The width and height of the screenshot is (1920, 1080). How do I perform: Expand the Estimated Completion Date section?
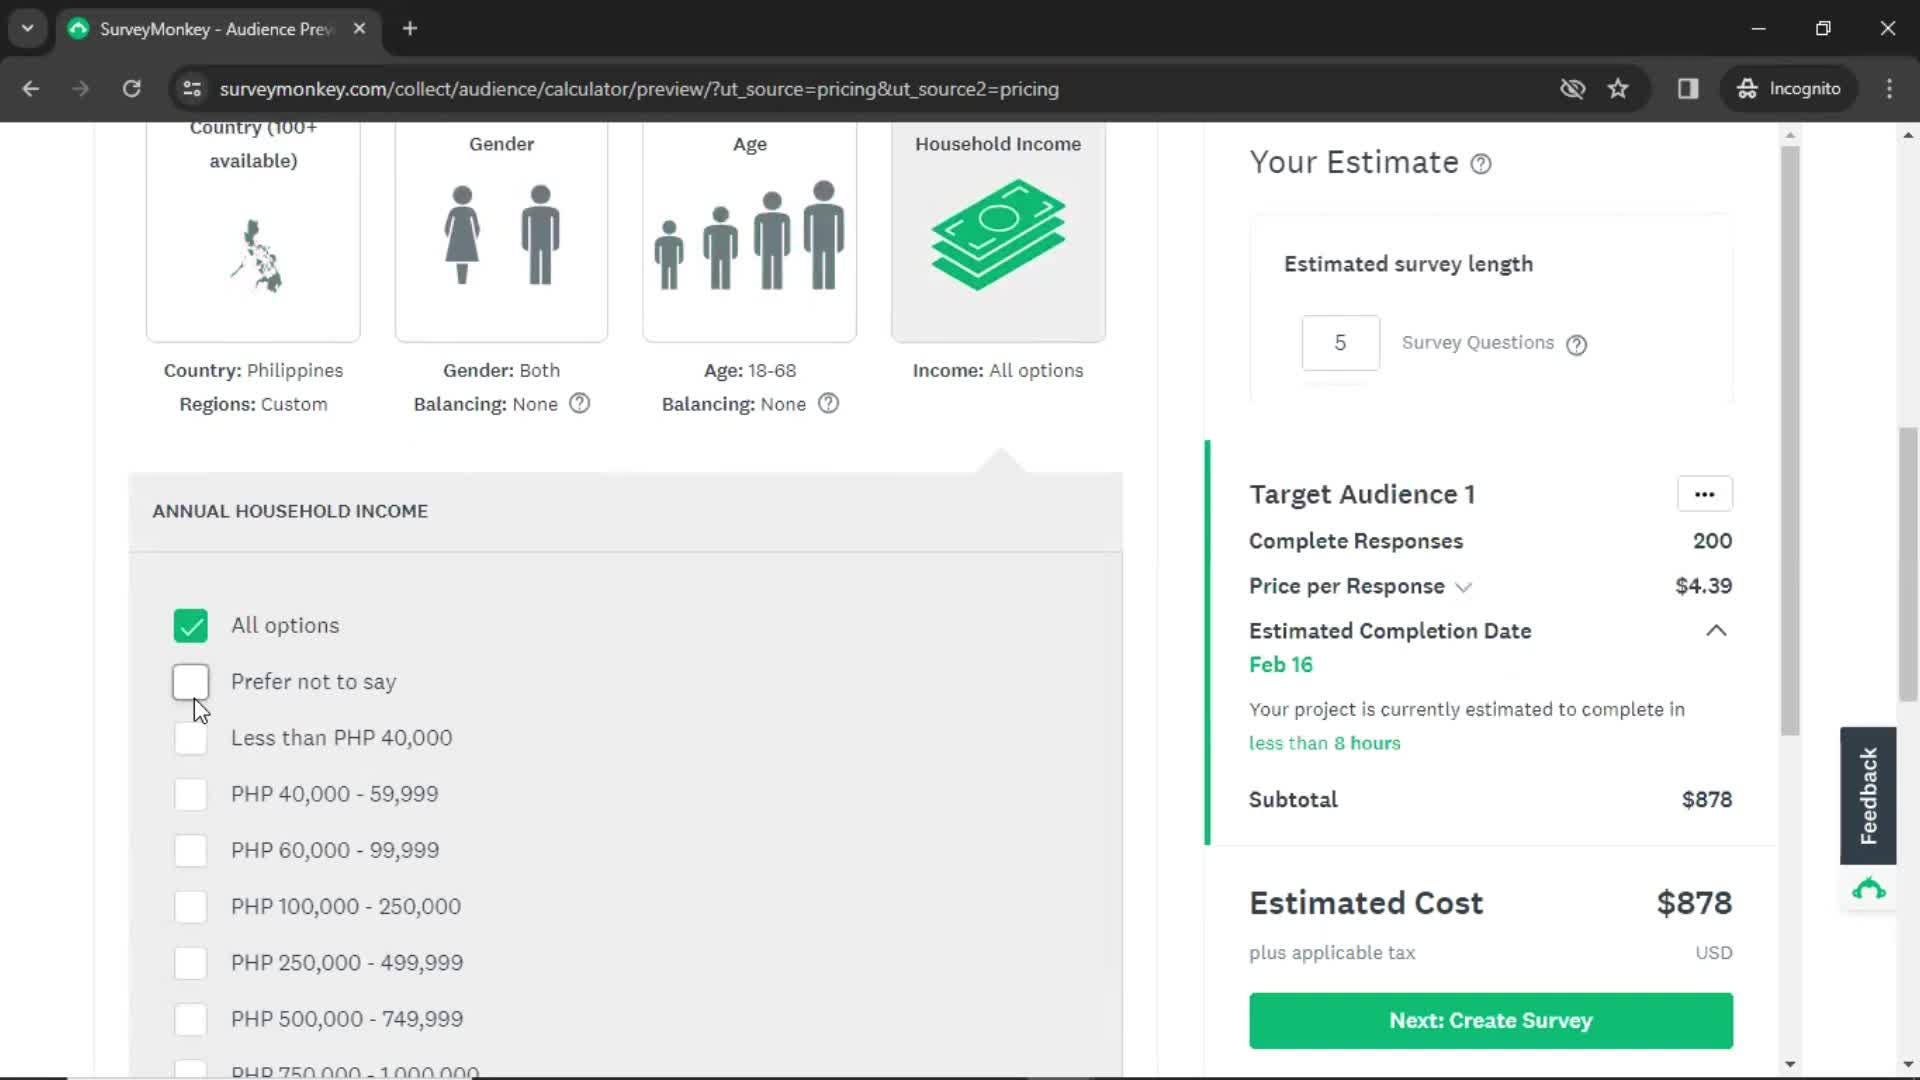(x=1714, y=630)
